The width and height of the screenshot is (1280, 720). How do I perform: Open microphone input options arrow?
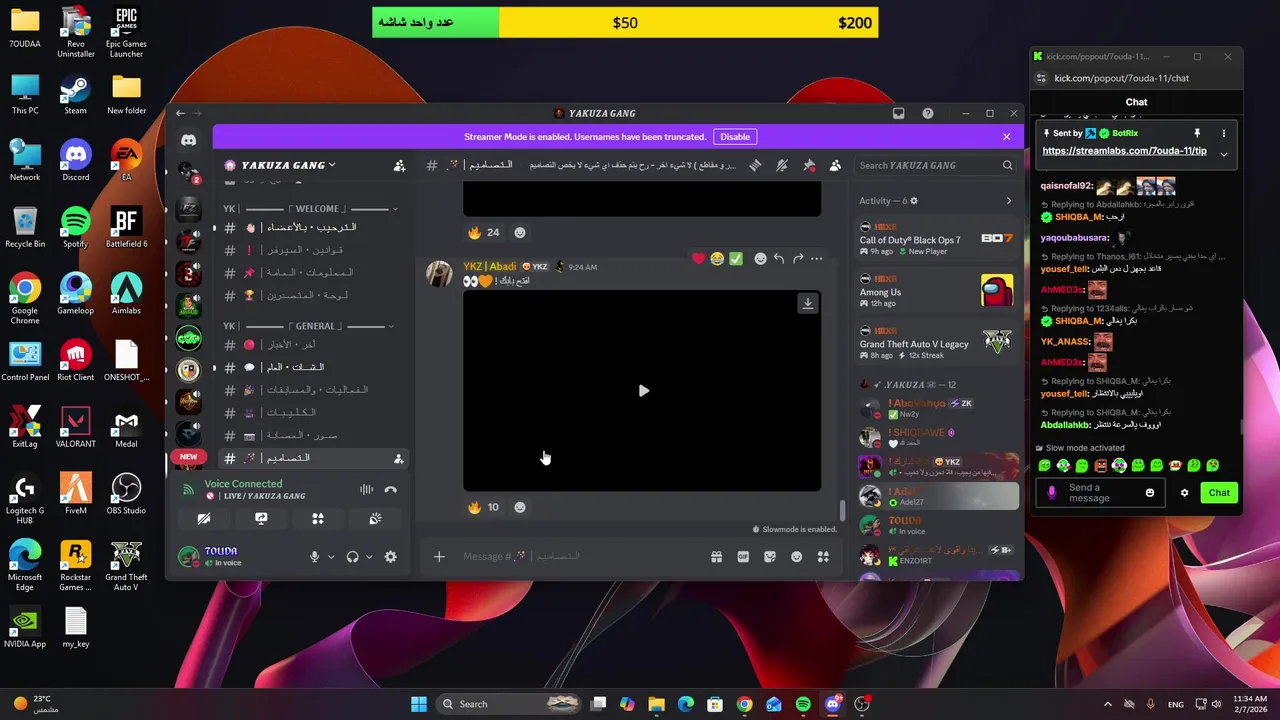[x=331, y=557]
